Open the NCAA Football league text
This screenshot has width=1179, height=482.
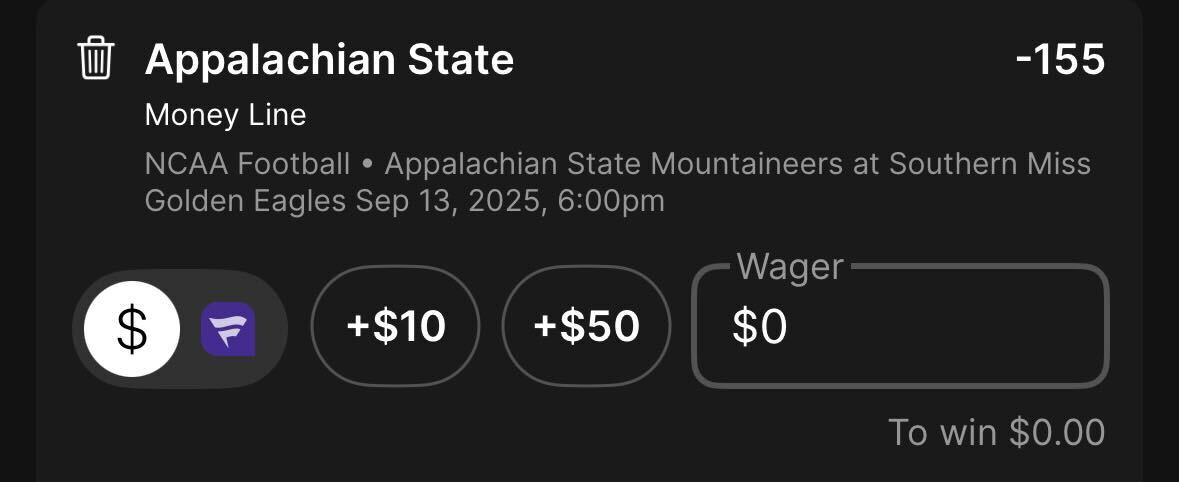(x=247, y=164)
